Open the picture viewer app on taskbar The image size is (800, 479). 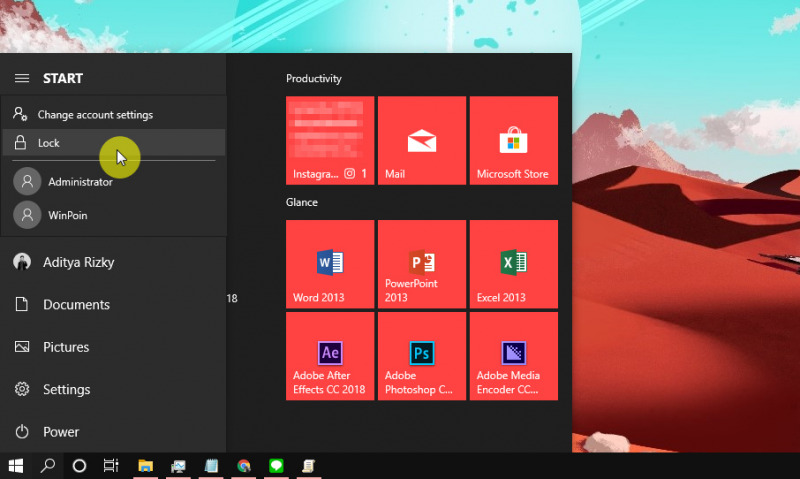178,466
